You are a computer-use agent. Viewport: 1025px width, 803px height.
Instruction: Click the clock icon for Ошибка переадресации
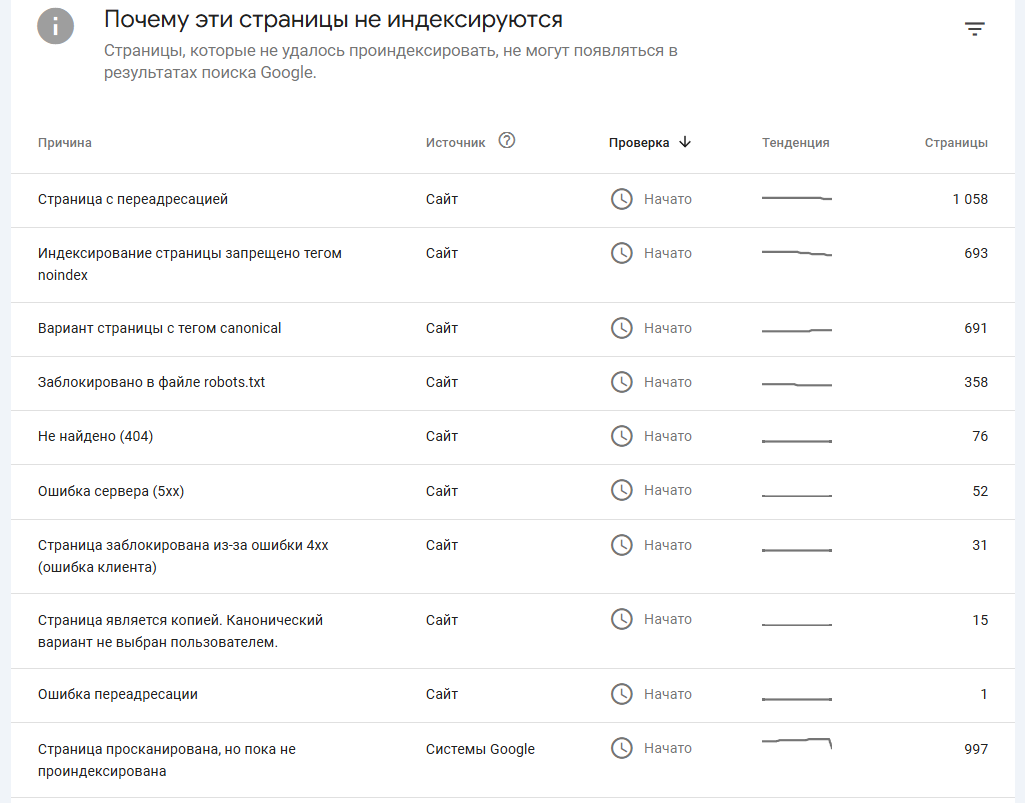[x=622, y=694]
